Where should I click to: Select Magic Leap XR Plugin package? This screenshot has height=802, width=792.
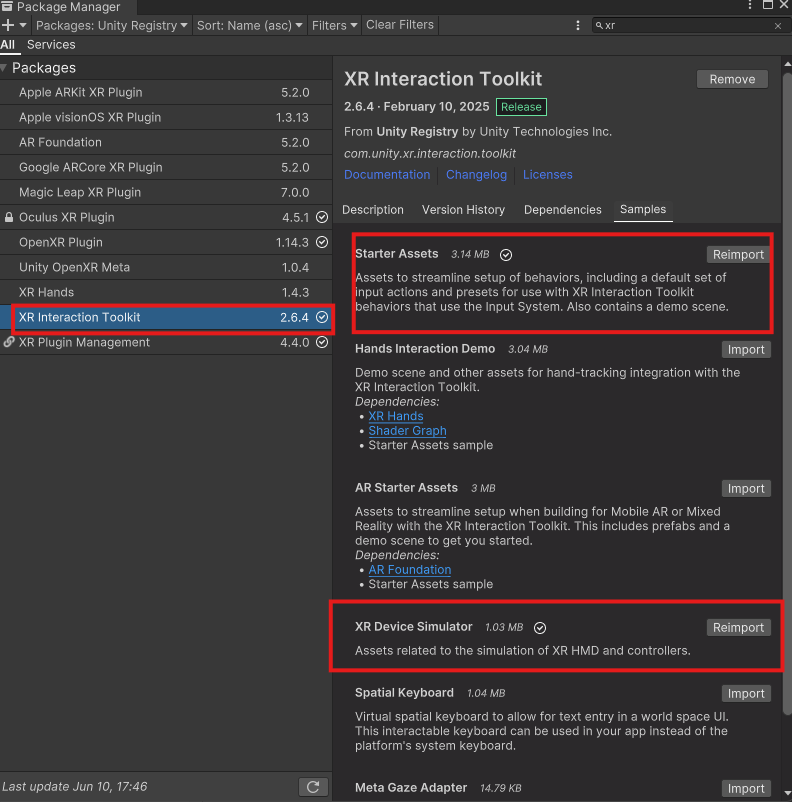pos(166,192)
